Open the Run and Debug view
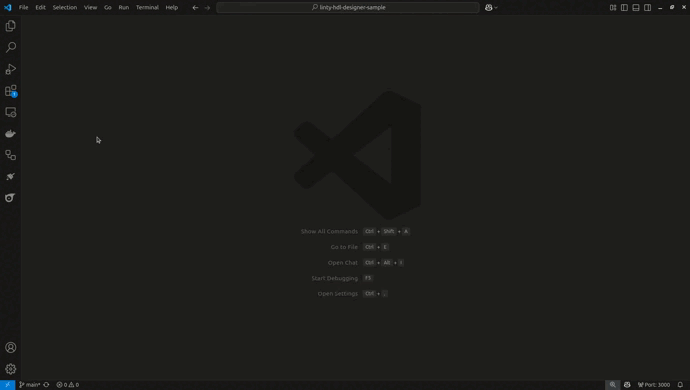This screenshot has width=690, height=390. coord(11,69)
